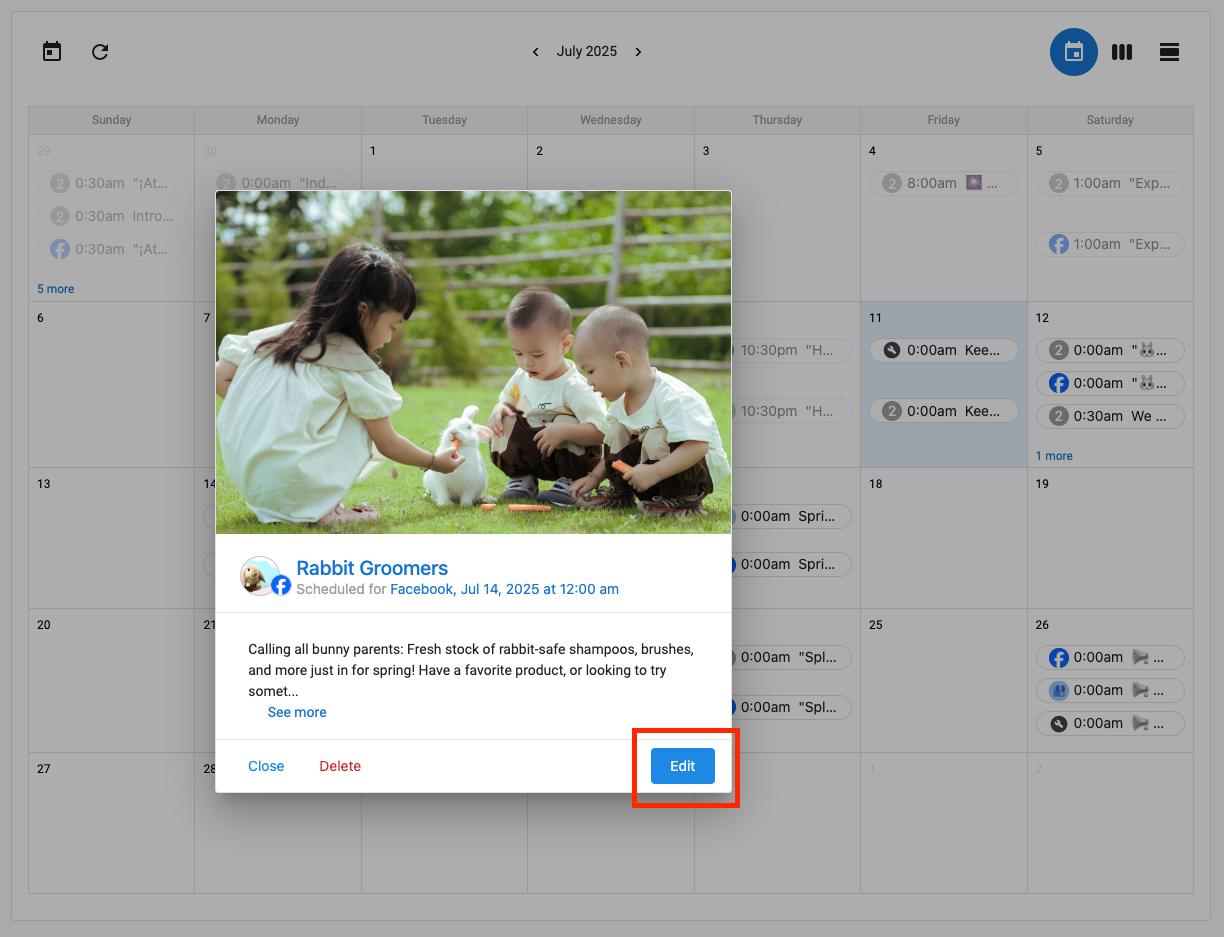Refresh the calendar
This screenshot has height=937, width=1224.
tap(99, 51)
